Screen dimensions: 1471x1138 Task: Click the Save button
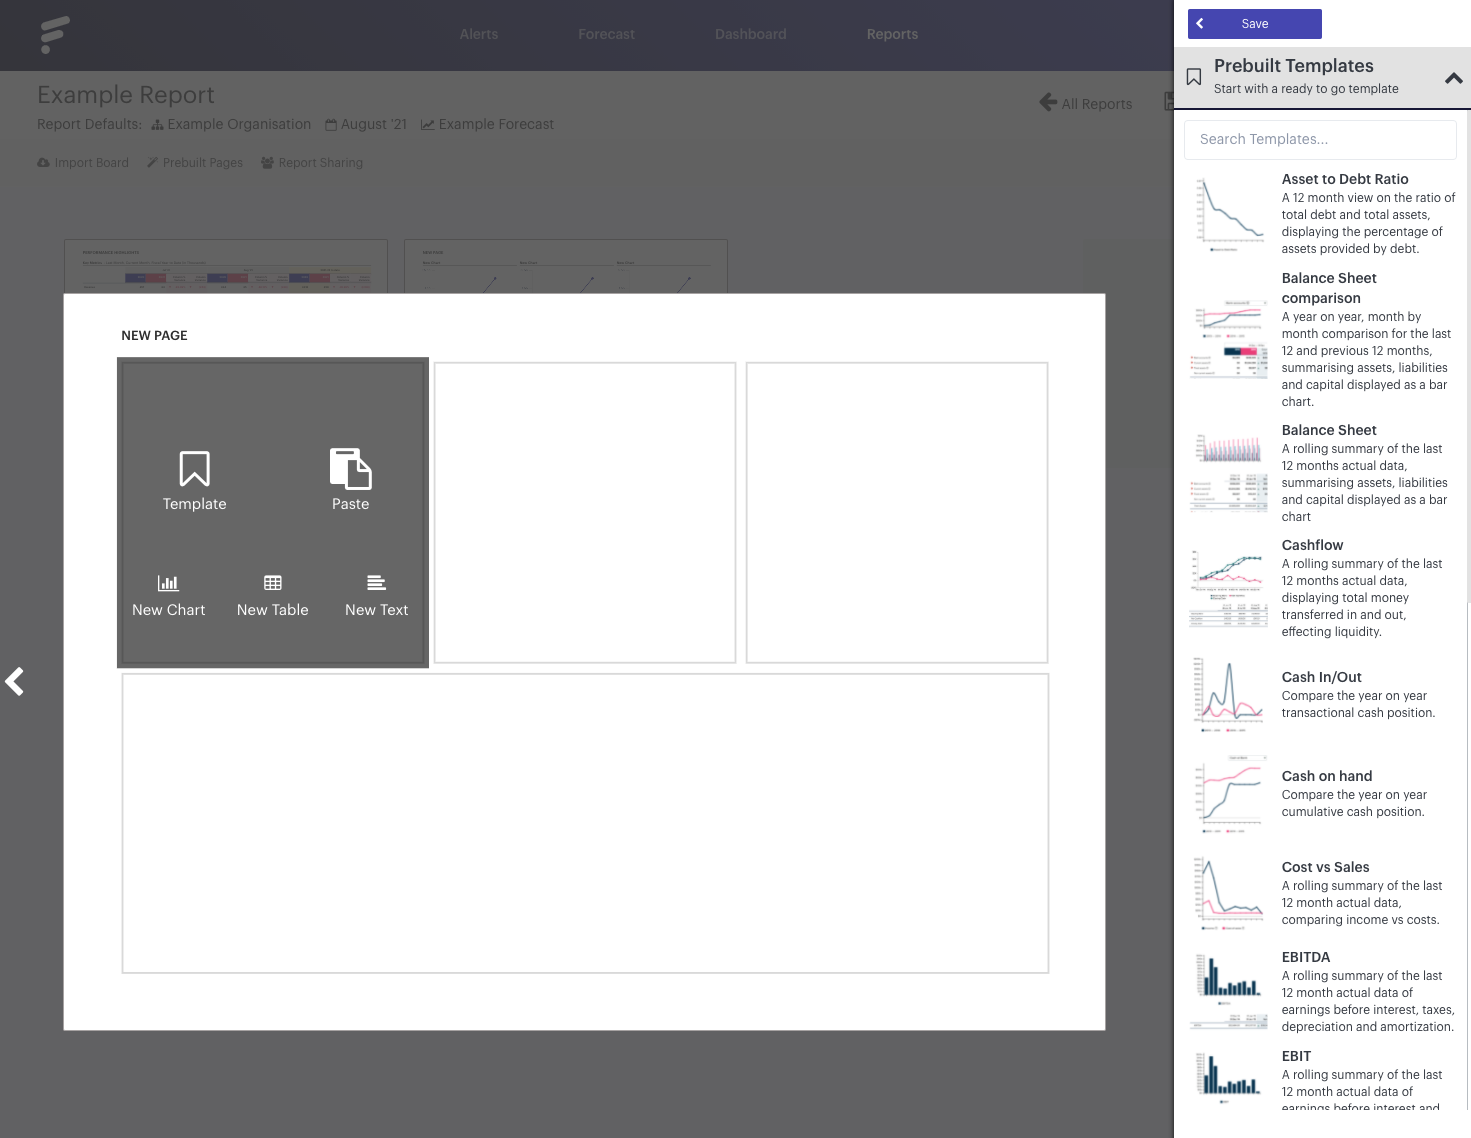click(1255, 24)
